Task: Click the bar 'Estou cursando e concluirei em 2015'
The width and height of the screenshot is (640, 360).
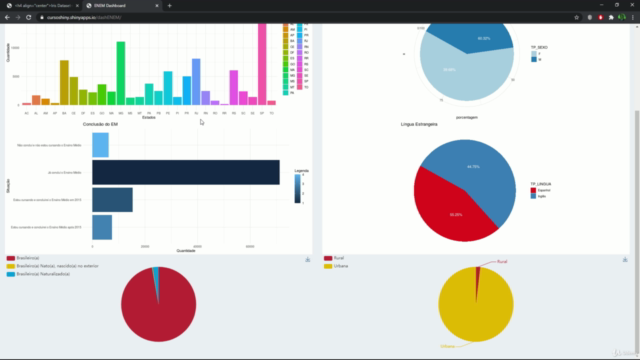Action: pyautogui.click(x=112, y=200)
